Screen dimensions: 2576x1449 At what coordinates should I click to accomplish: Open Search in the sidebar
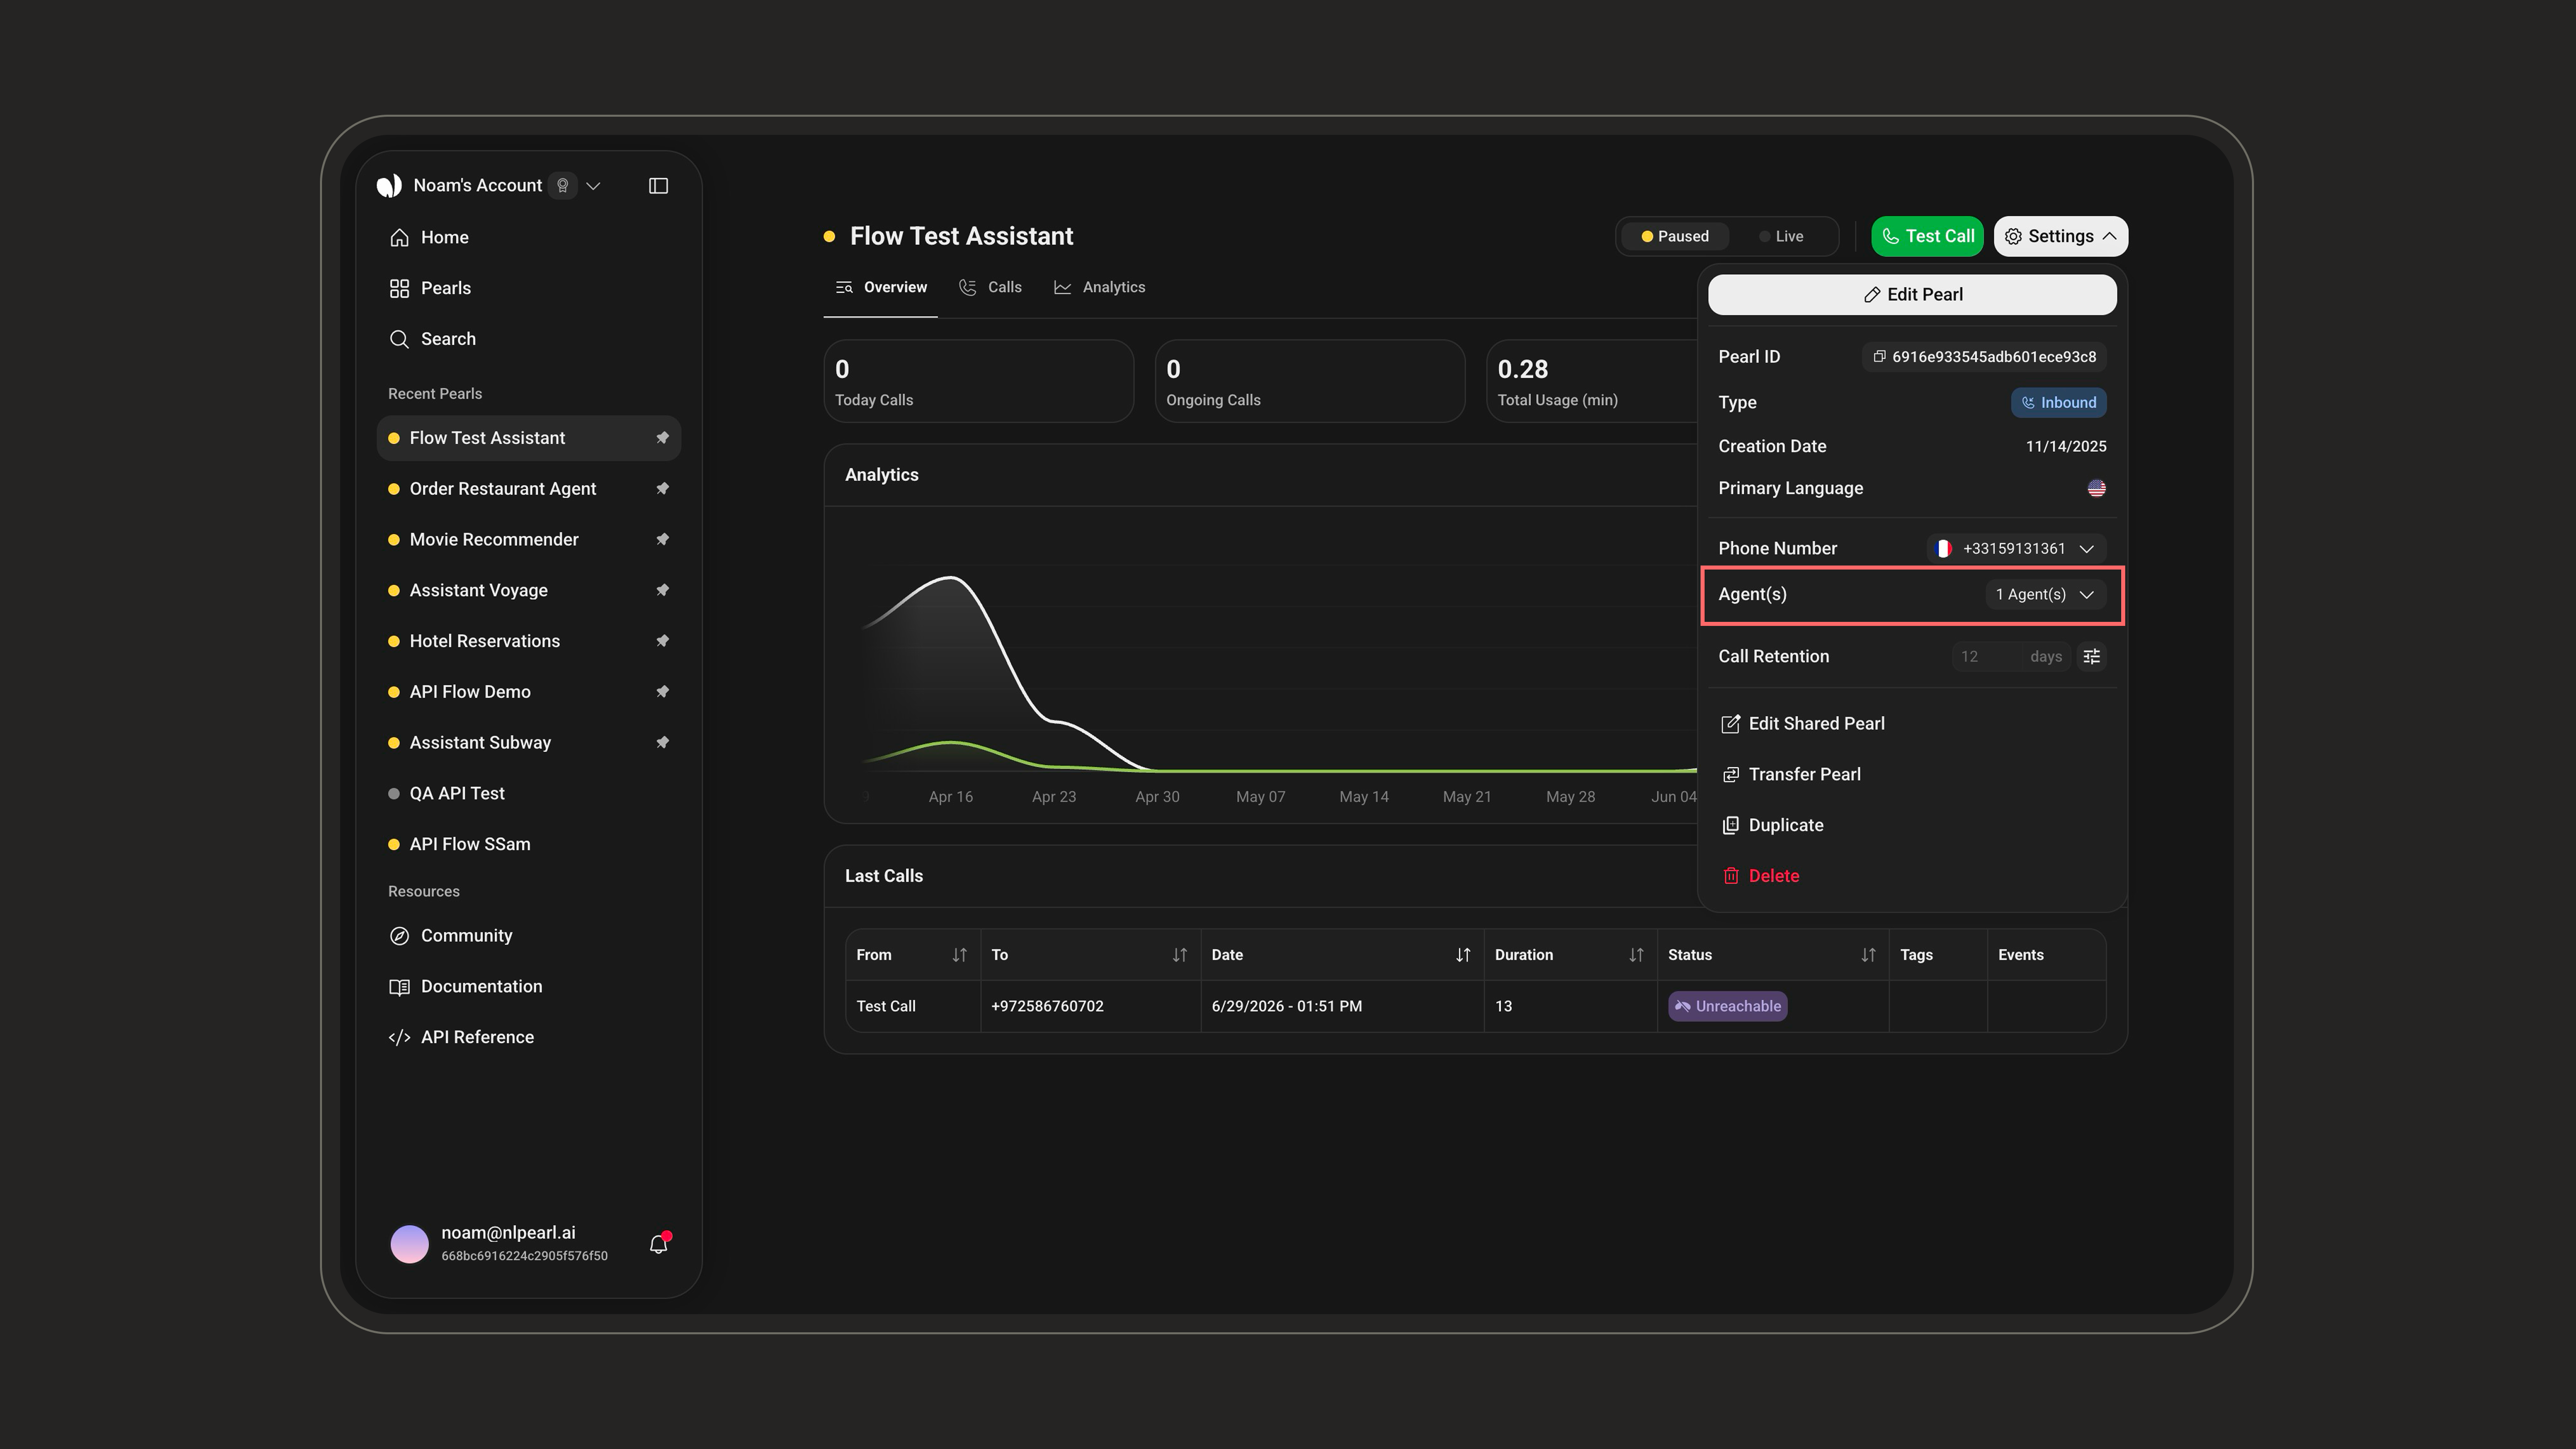(529, 339)
